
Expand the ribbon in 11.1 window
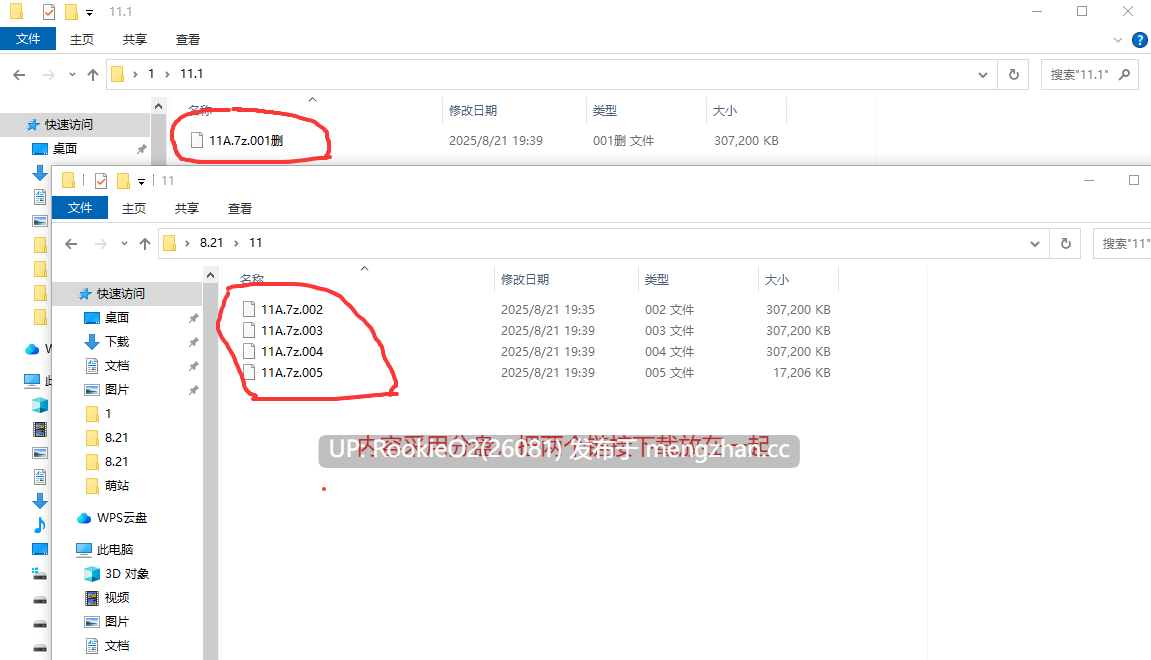point(1118,40)
